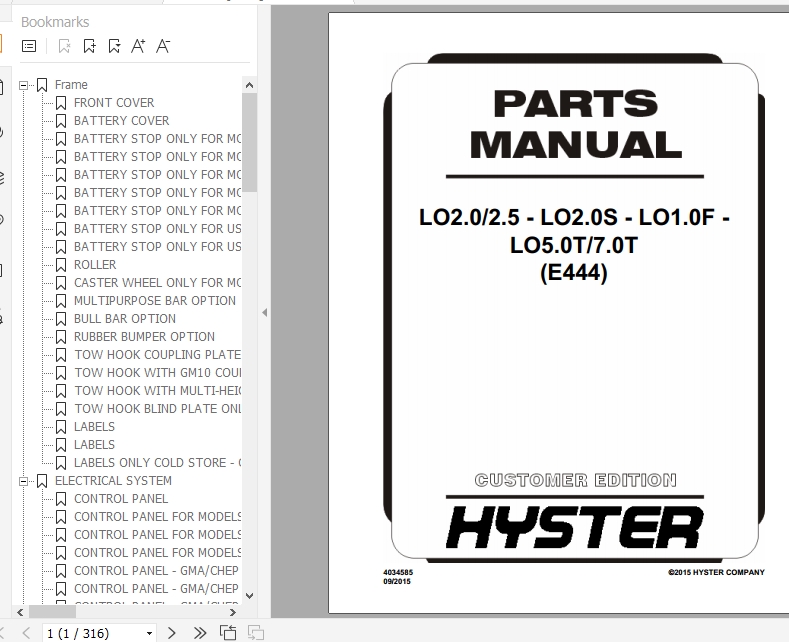The height and width of the screenshot is (642, 789).
Task: Go to the previous page
Action: click(x=27, y=633)
